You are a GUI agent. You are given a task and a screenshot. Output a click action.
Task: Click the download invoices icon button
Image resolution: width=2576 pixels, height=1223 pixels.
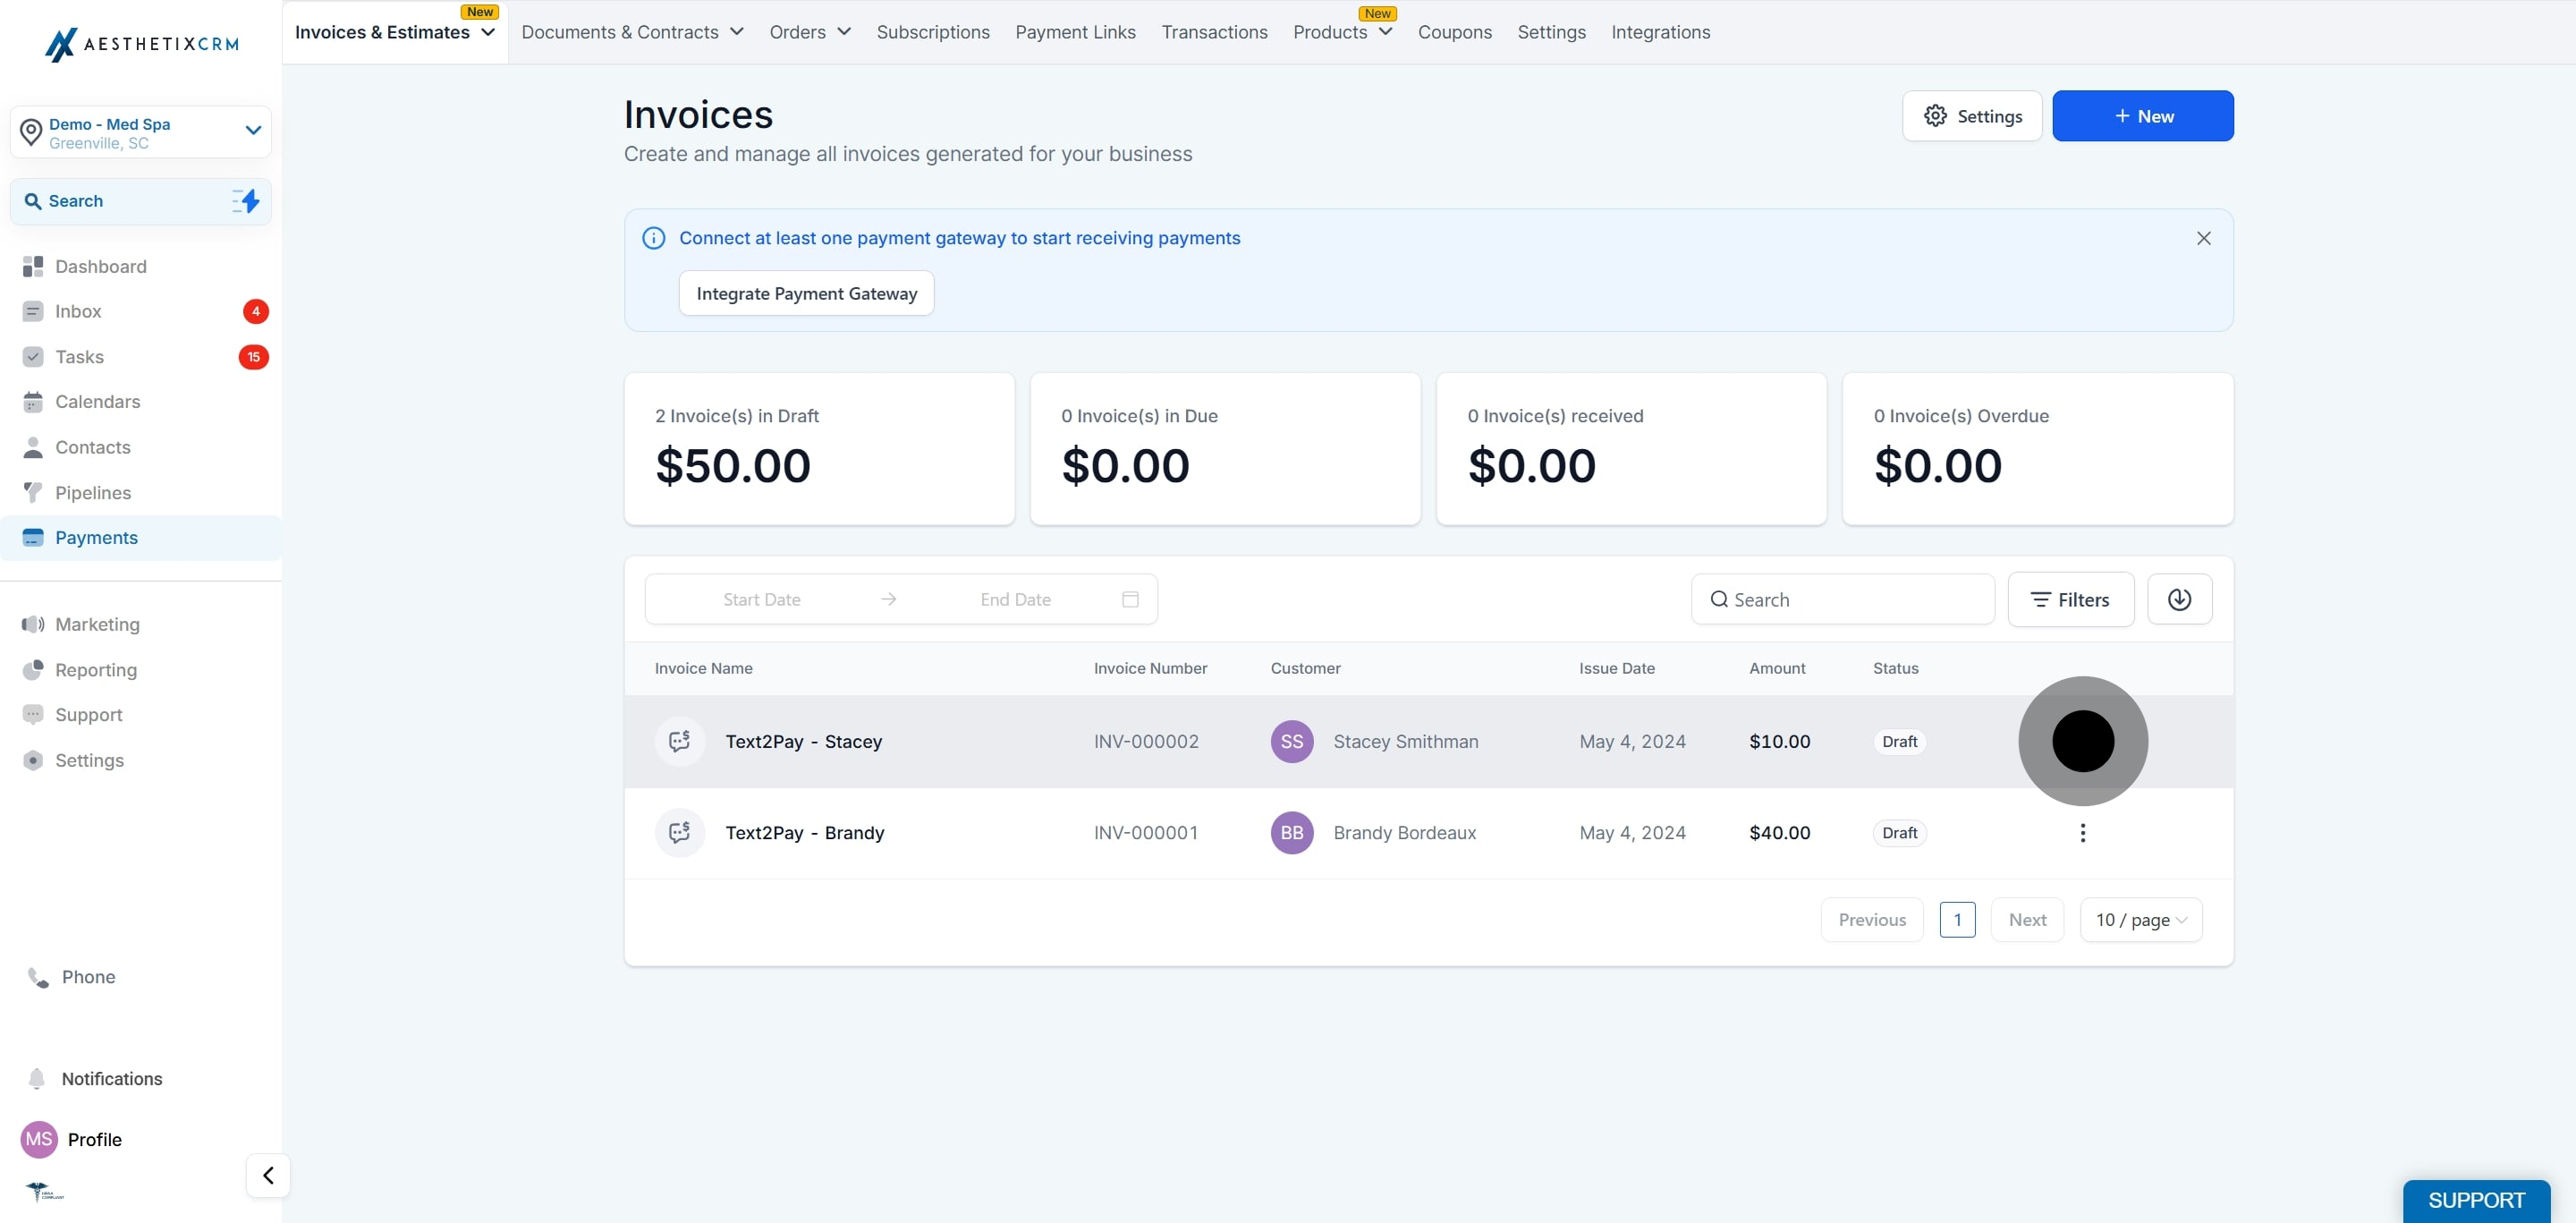click(x=2179, y=599)
